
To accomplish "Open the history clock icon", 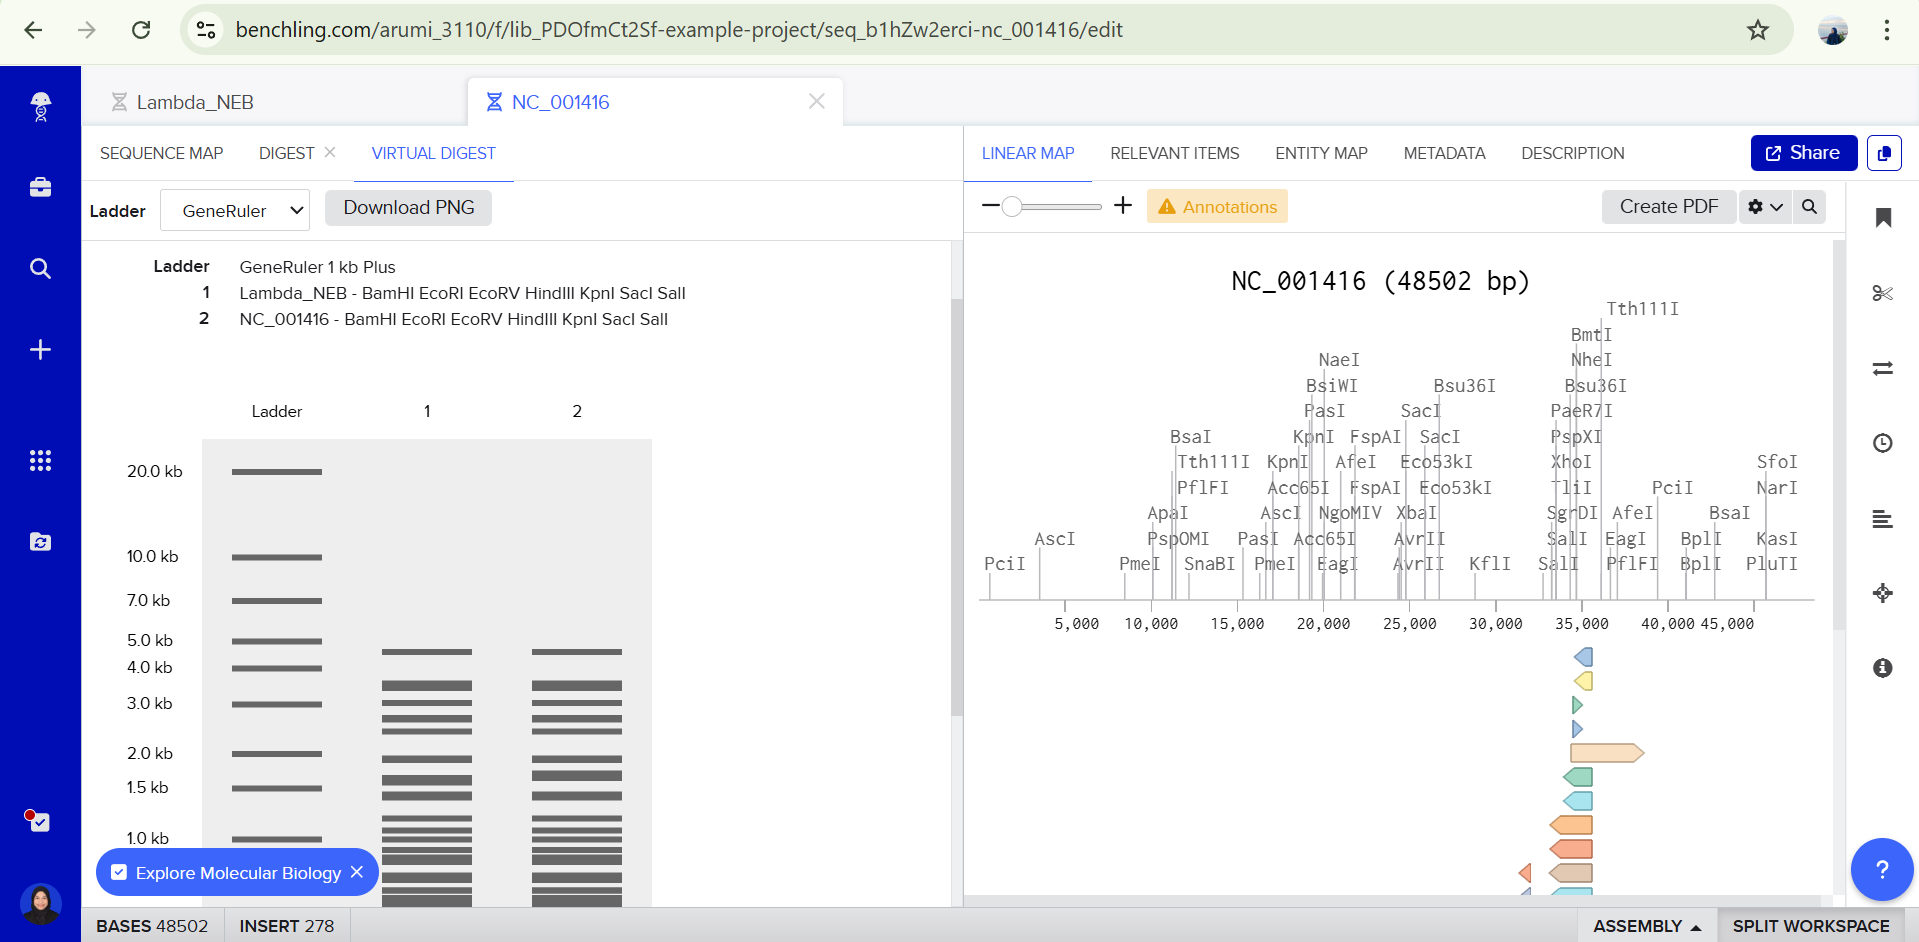I will click(1882, 443).
